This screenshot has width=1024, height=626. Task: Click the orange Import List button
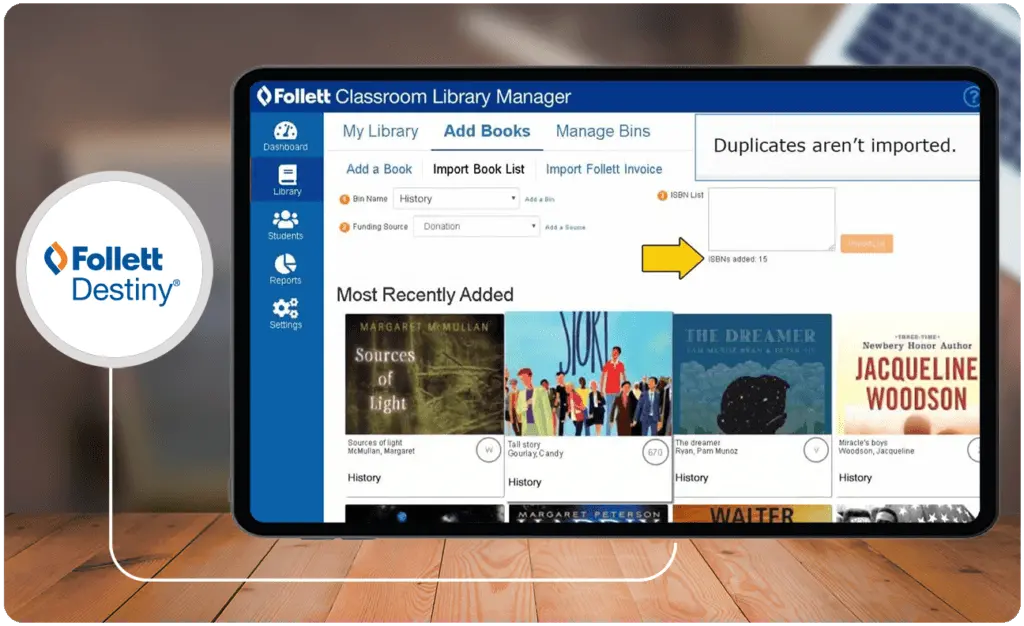pos(866,243)
